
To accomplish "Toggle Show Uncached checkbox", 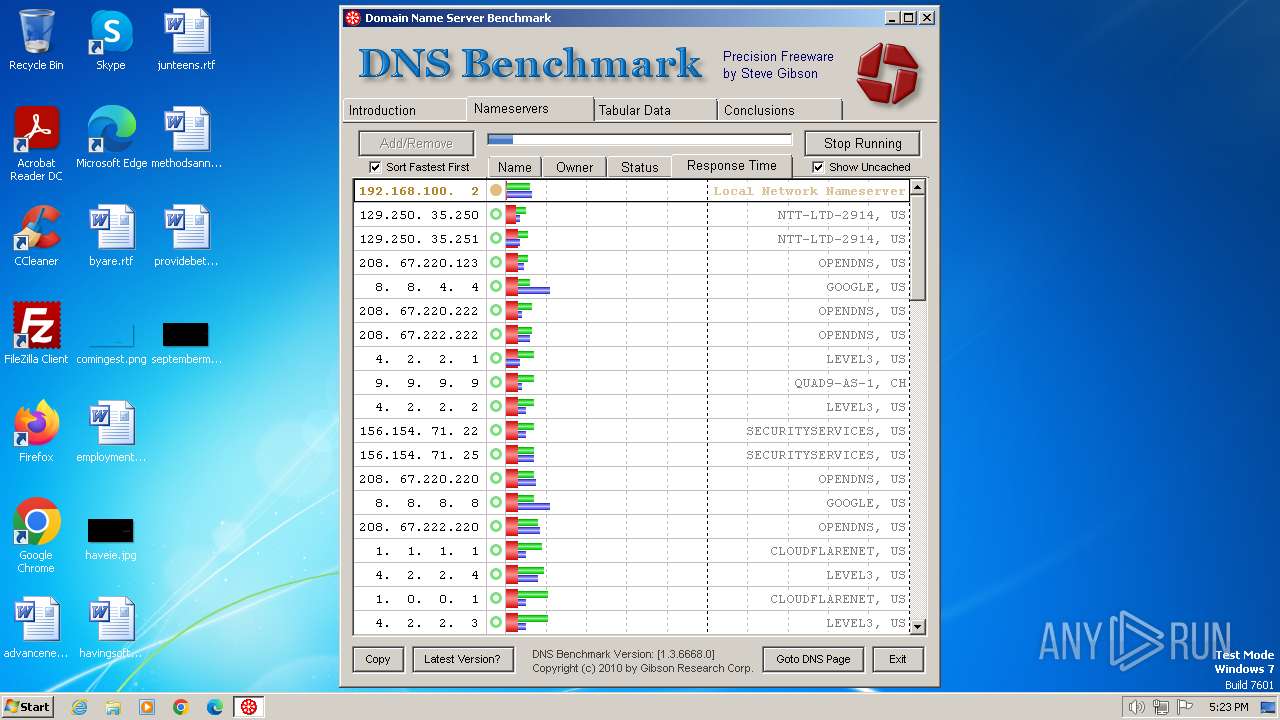I will coord(818,167).
